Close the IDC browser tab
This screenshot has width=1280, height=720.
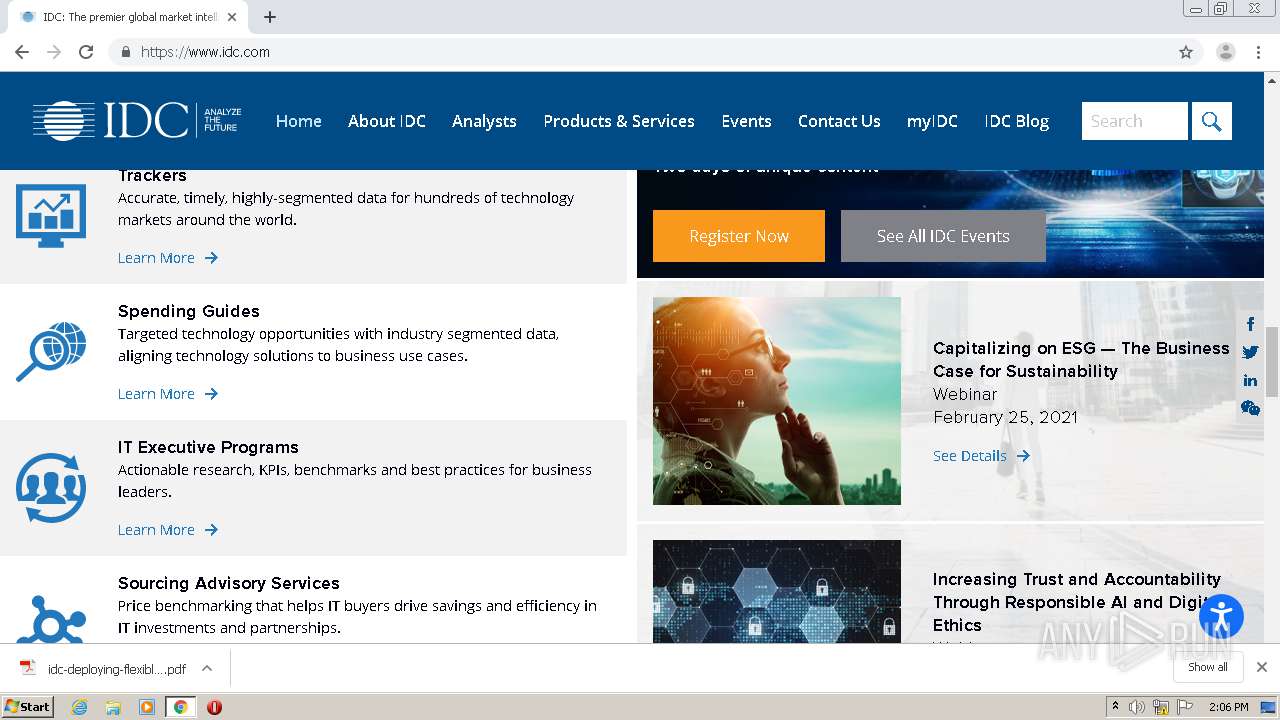click(x=232, y=17)
